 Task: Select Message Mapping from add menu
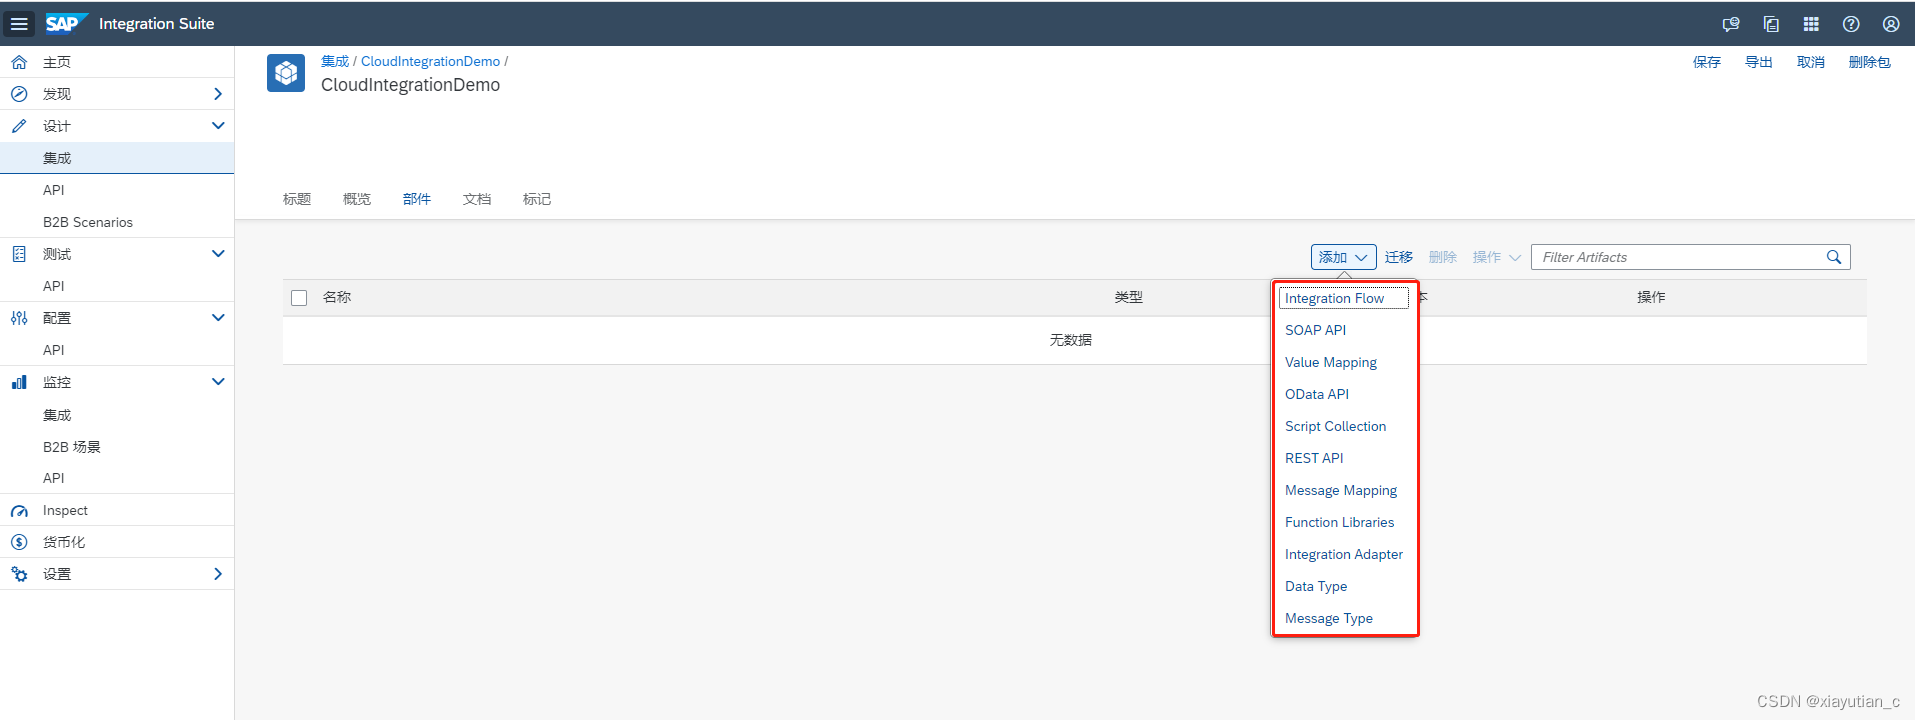pos(1340,490)
